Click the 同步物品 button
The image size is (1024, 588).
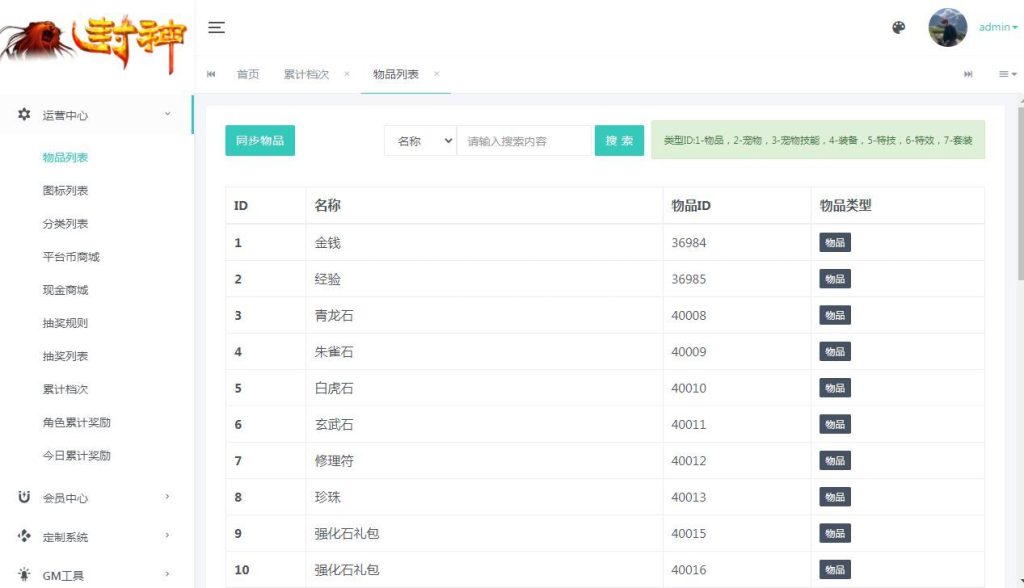click(x=259, y=140)
